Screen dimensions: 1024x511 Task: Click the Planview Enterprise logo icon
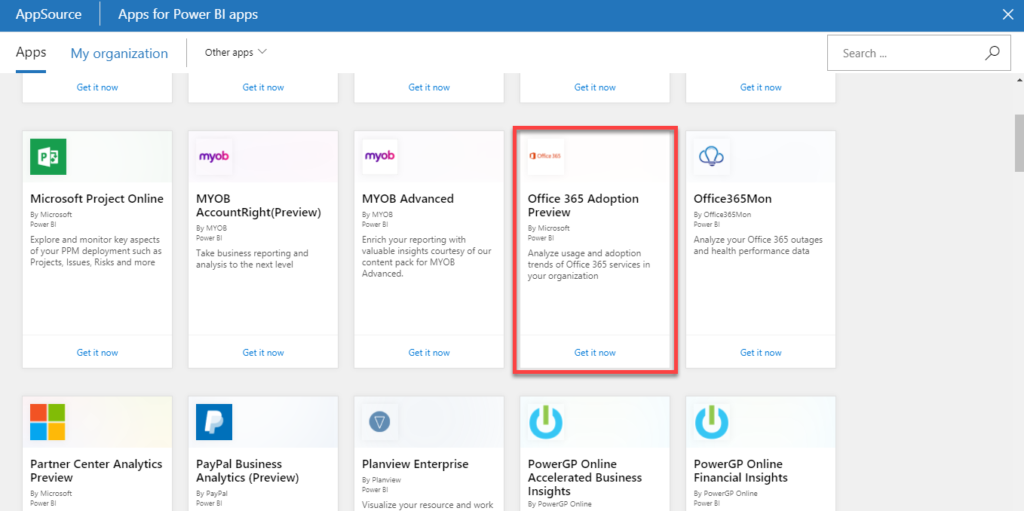click(x=380, y=422)
